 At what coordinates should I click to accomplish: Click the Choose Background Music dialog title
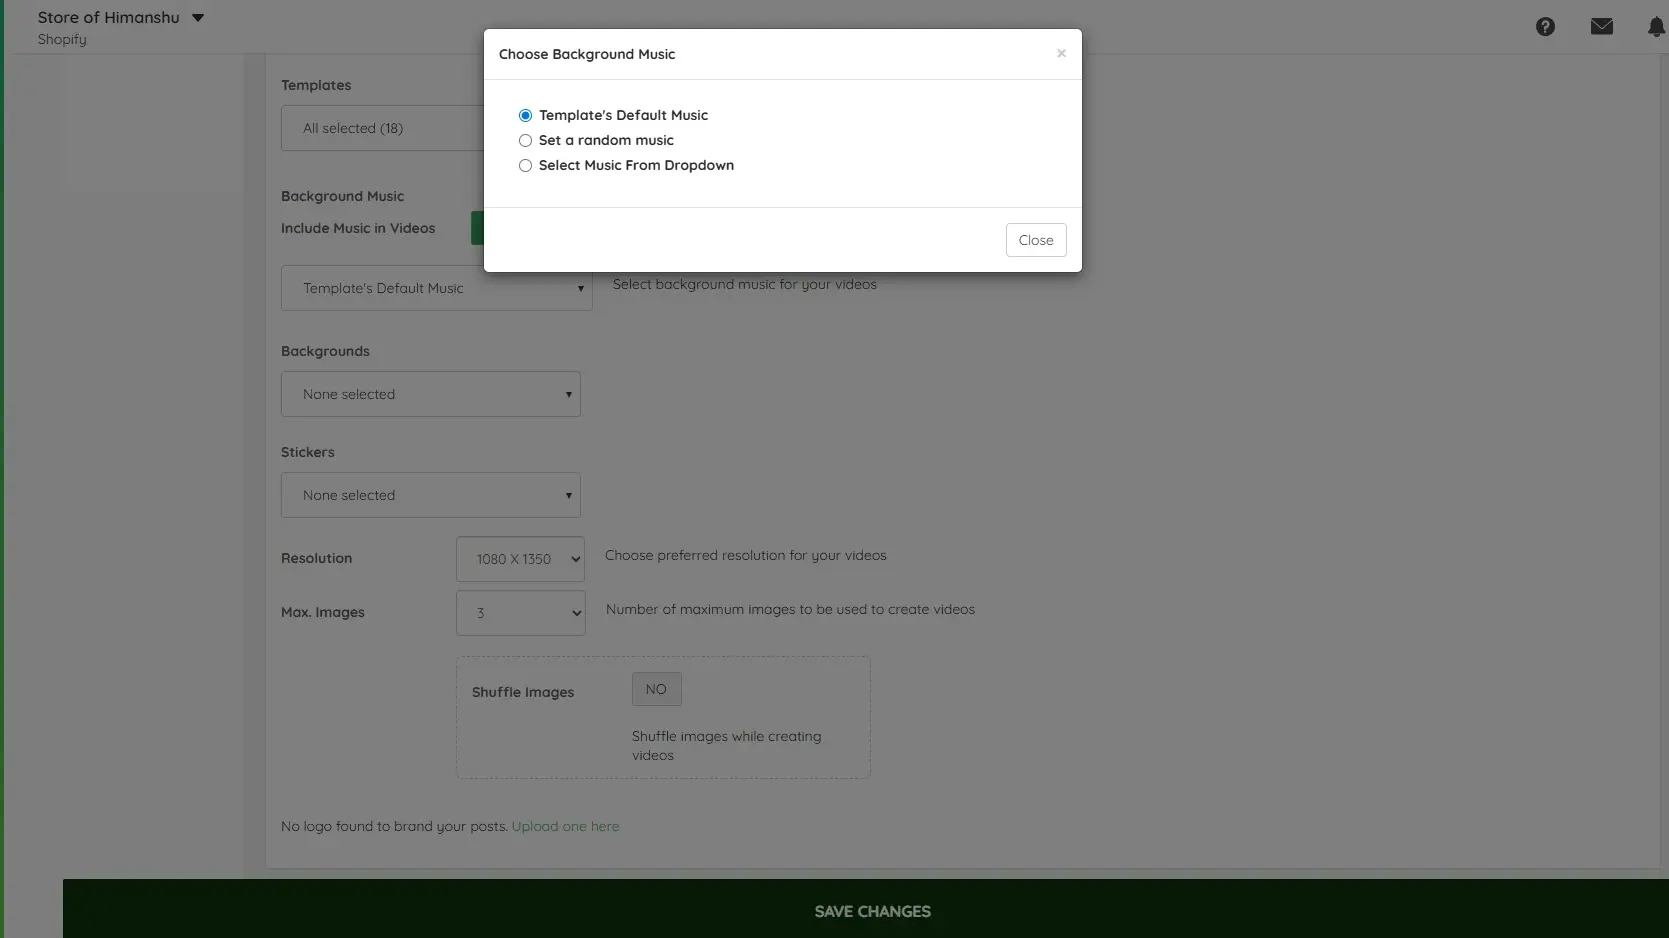587,54
